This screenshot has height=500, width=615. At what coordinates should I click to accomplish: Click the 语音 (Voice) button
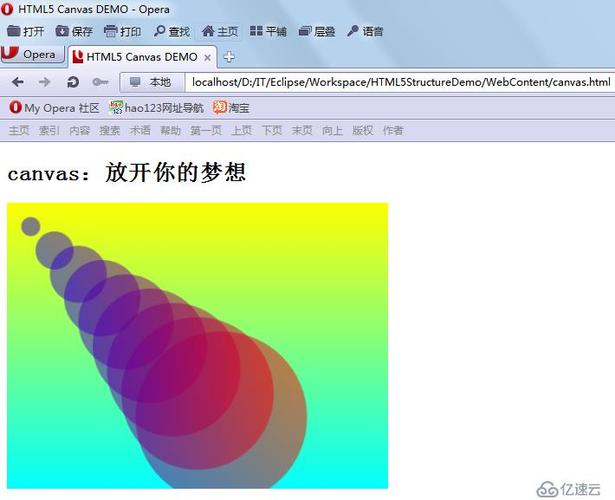click(x=365, y=31)
